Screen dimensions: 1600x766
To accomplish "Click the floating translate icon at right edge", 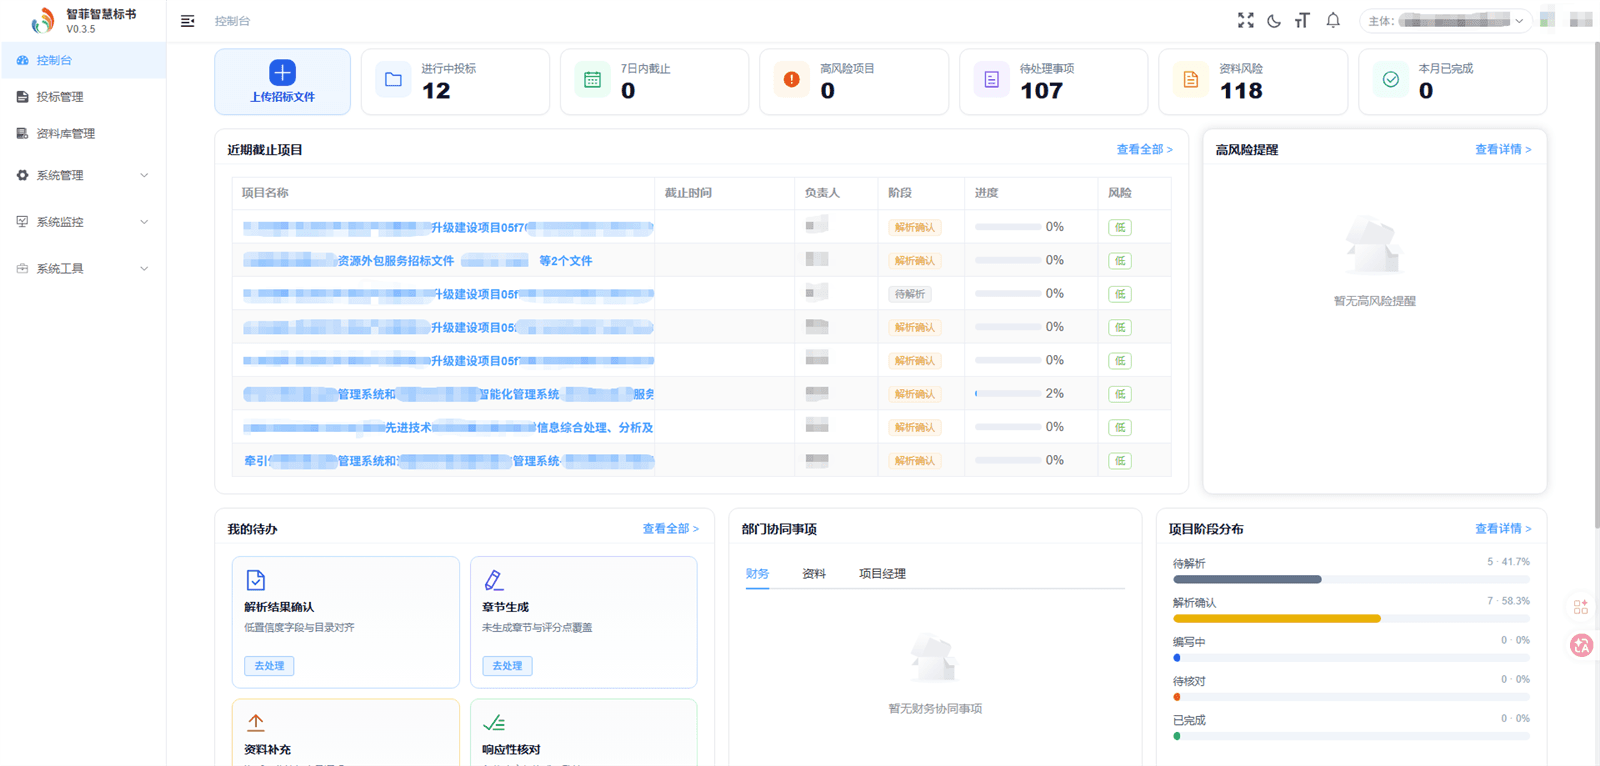I will tap(1581, 645).
